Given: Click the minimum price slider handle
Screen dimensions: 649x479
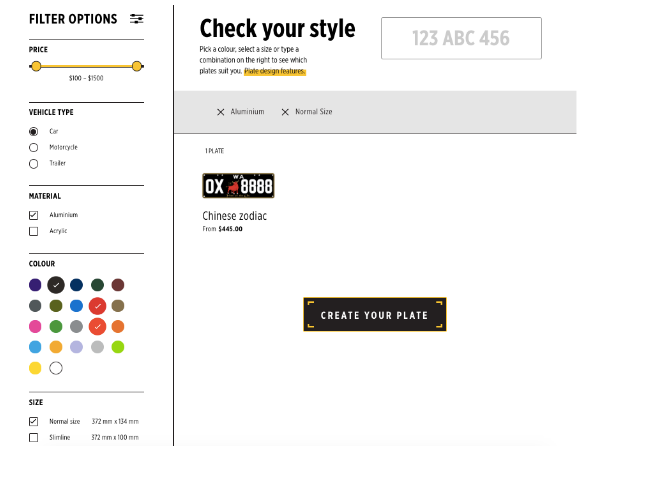Looking at the screenshot, I should 36,66.
